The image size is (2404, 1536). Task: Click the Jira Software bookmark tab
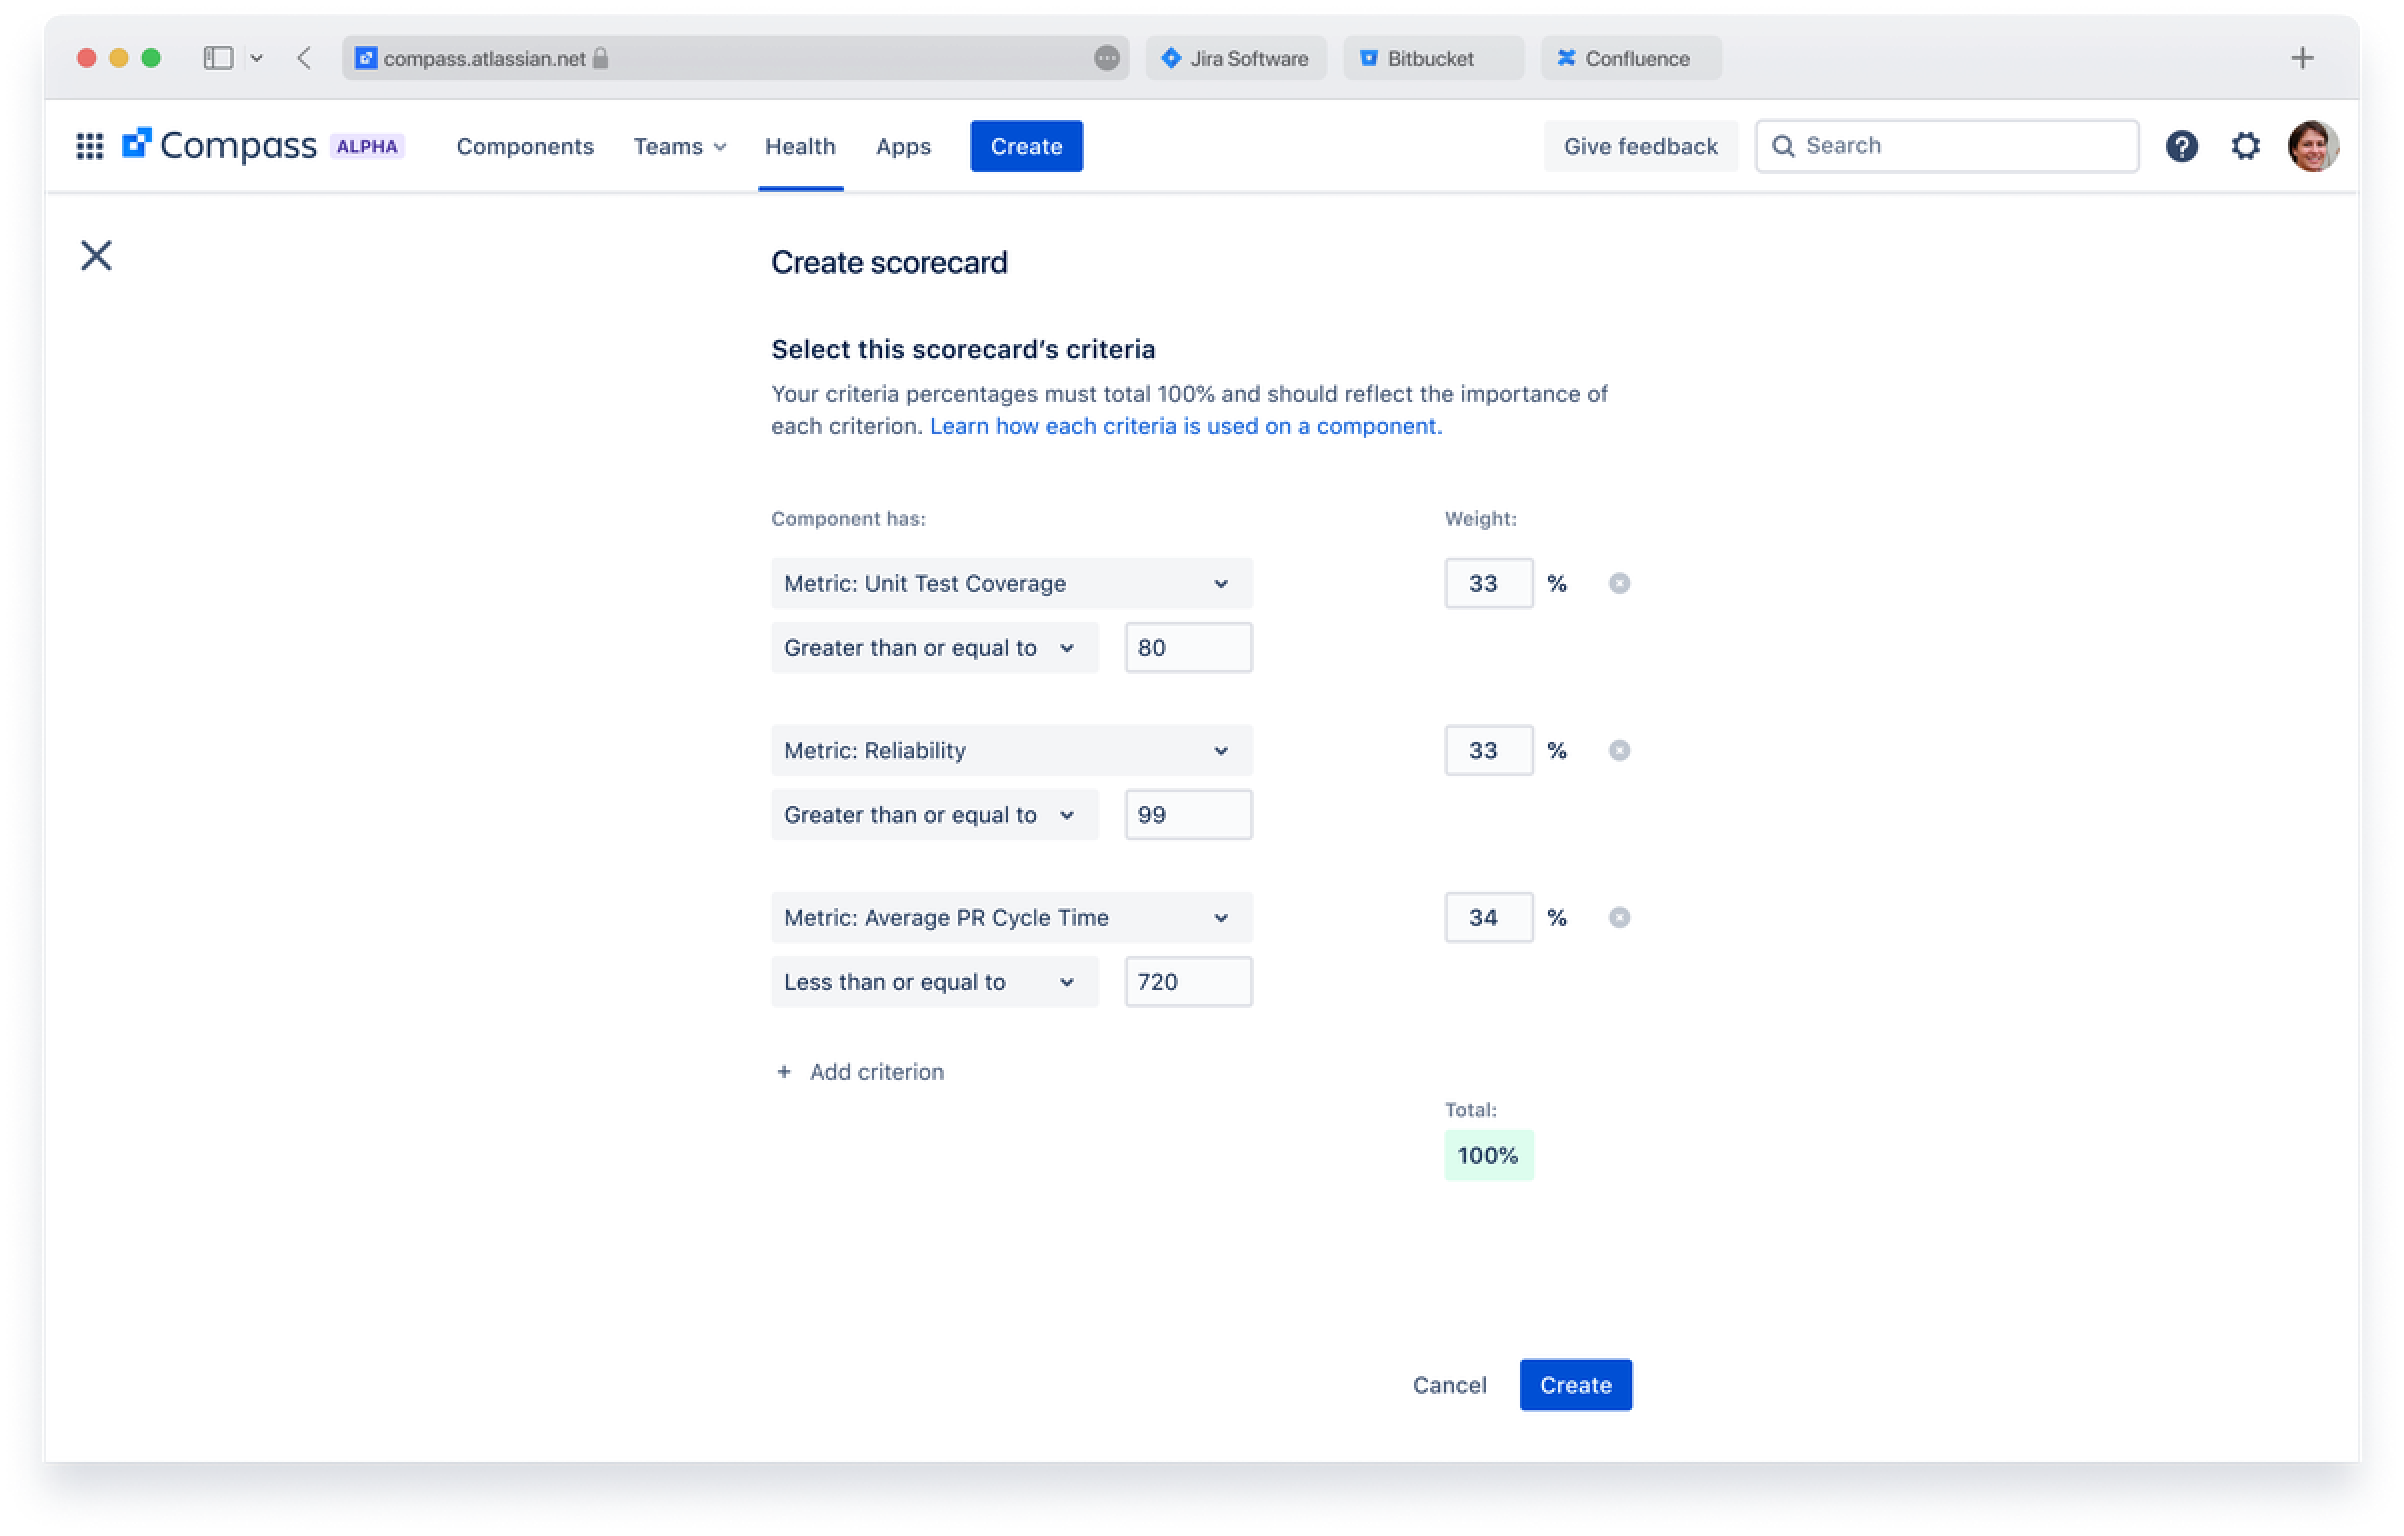tap(1235, 58)
